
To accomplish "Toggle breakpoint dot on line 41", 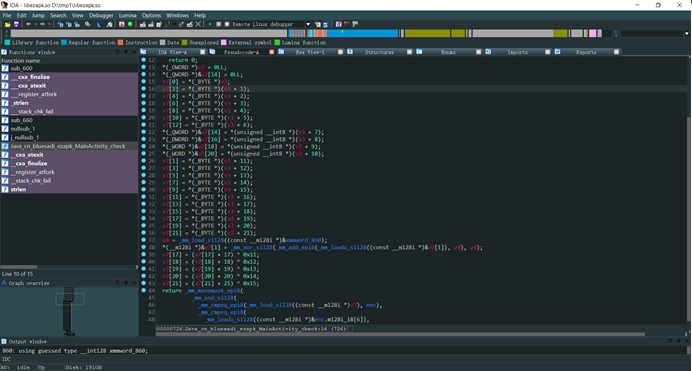I will point(143,269).
